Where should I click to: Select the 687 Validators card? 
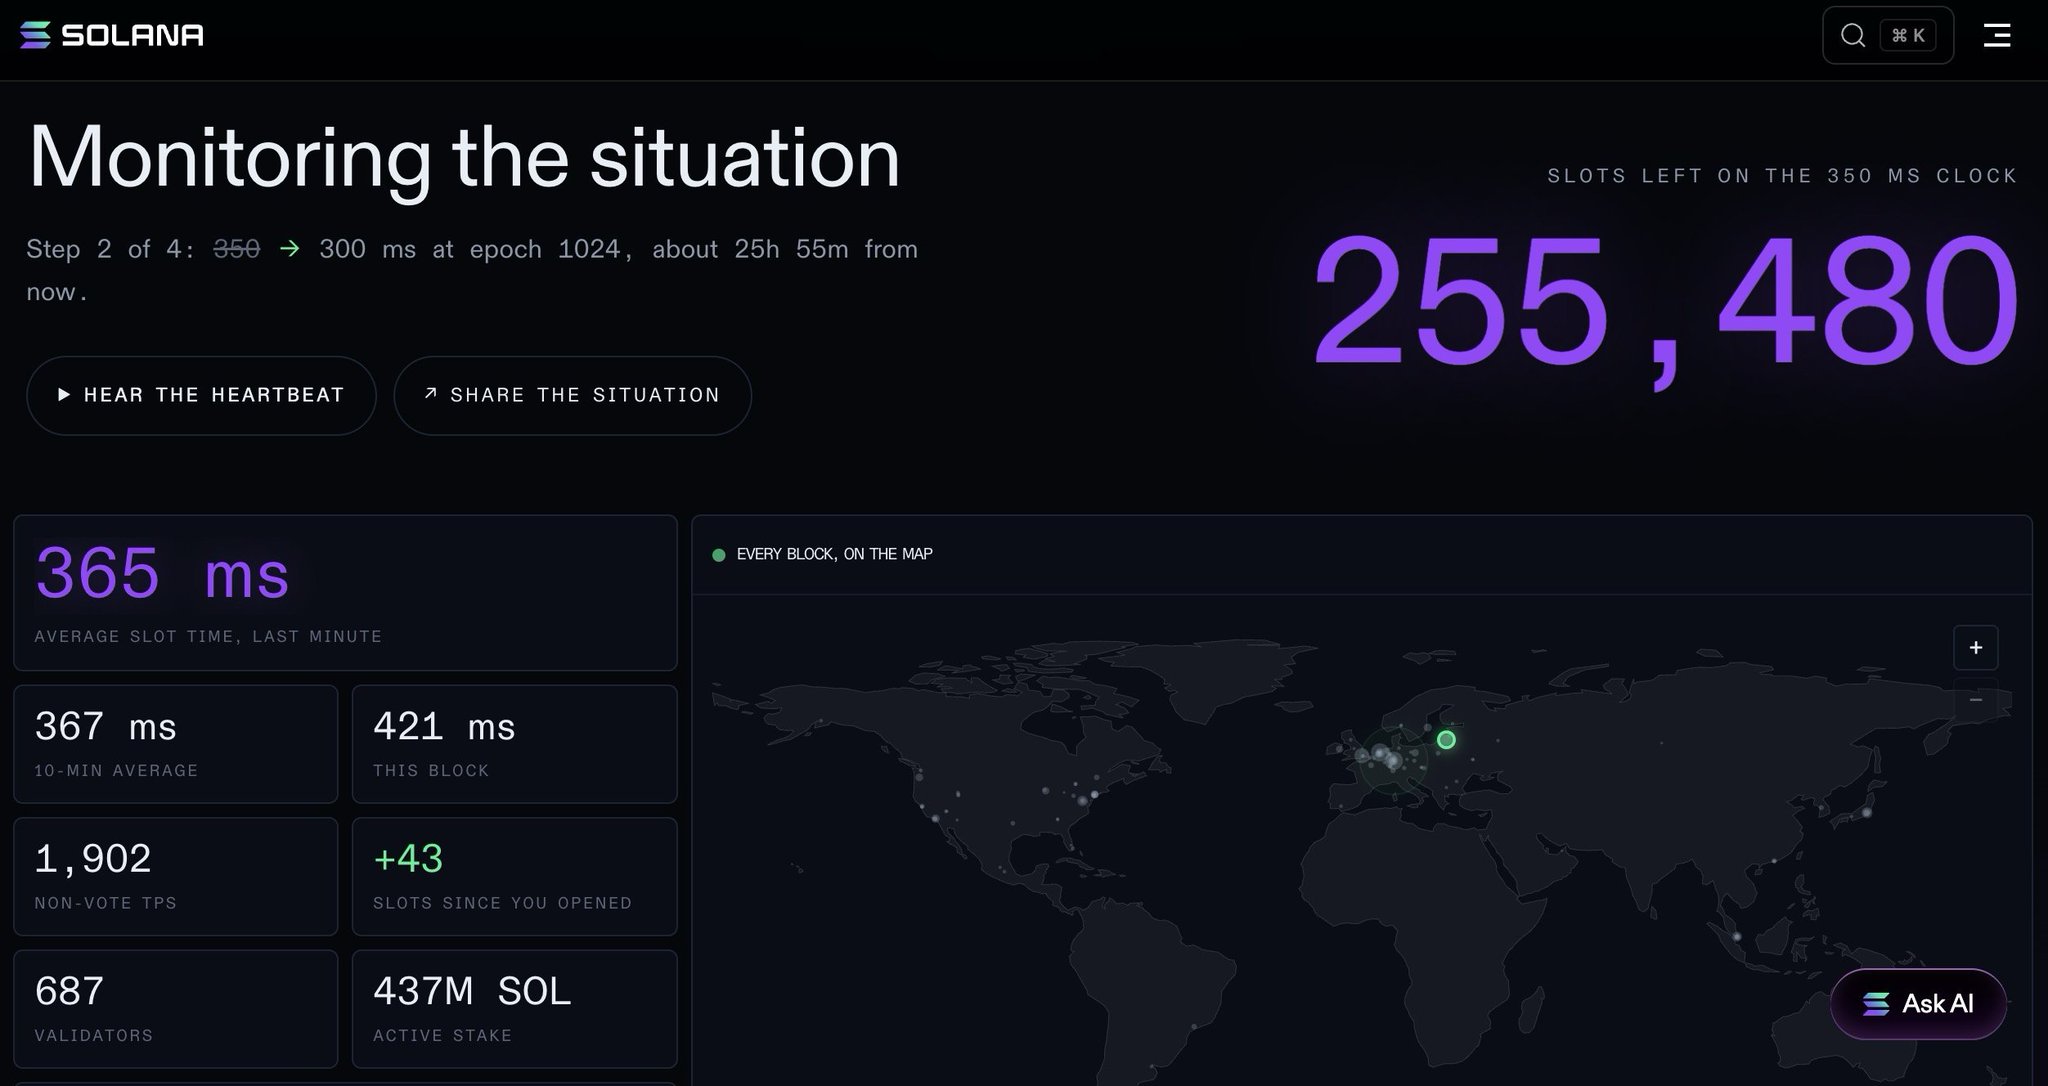(176, 1009)
